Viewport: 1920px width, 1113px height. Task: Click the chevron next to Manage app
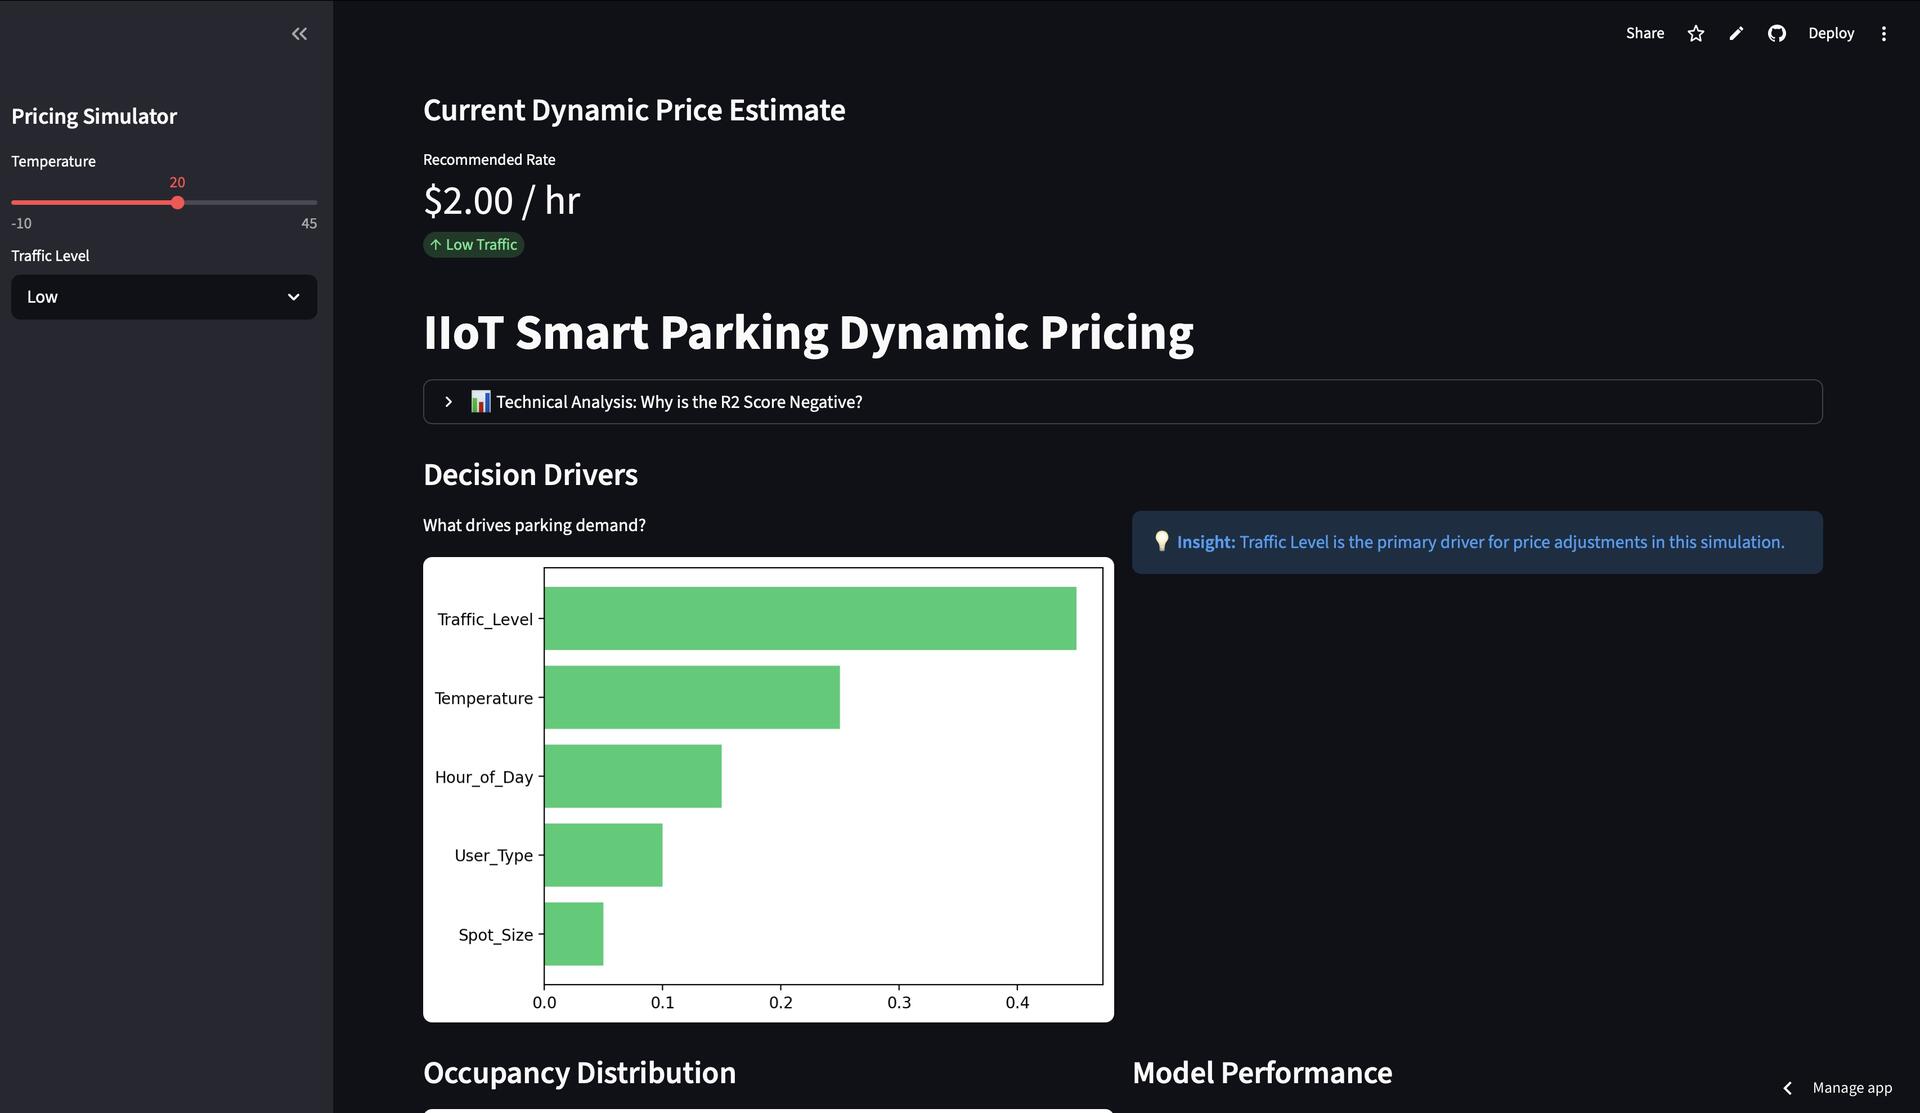(1788, 1088)
